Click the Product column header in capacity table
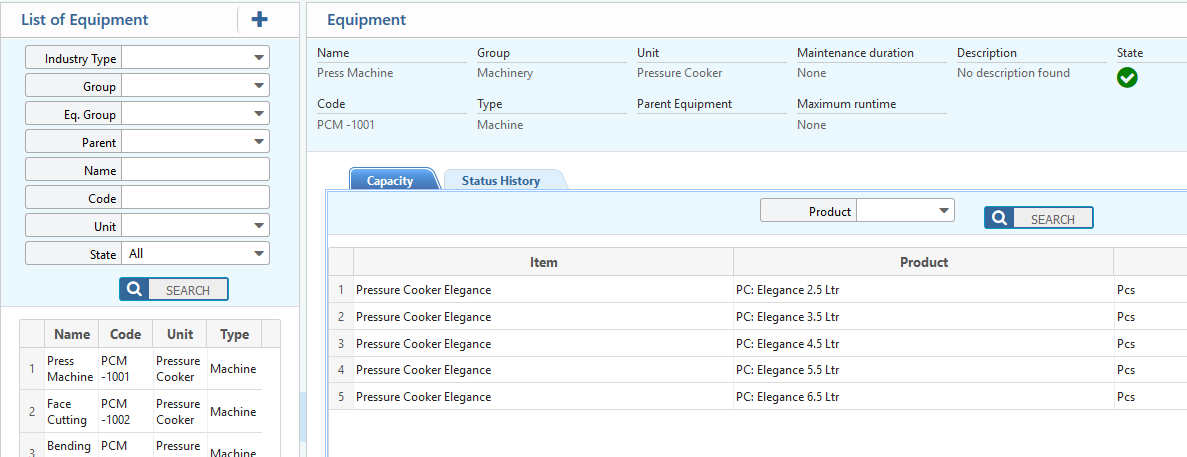The image size is (1187, 457). [924, 262]
